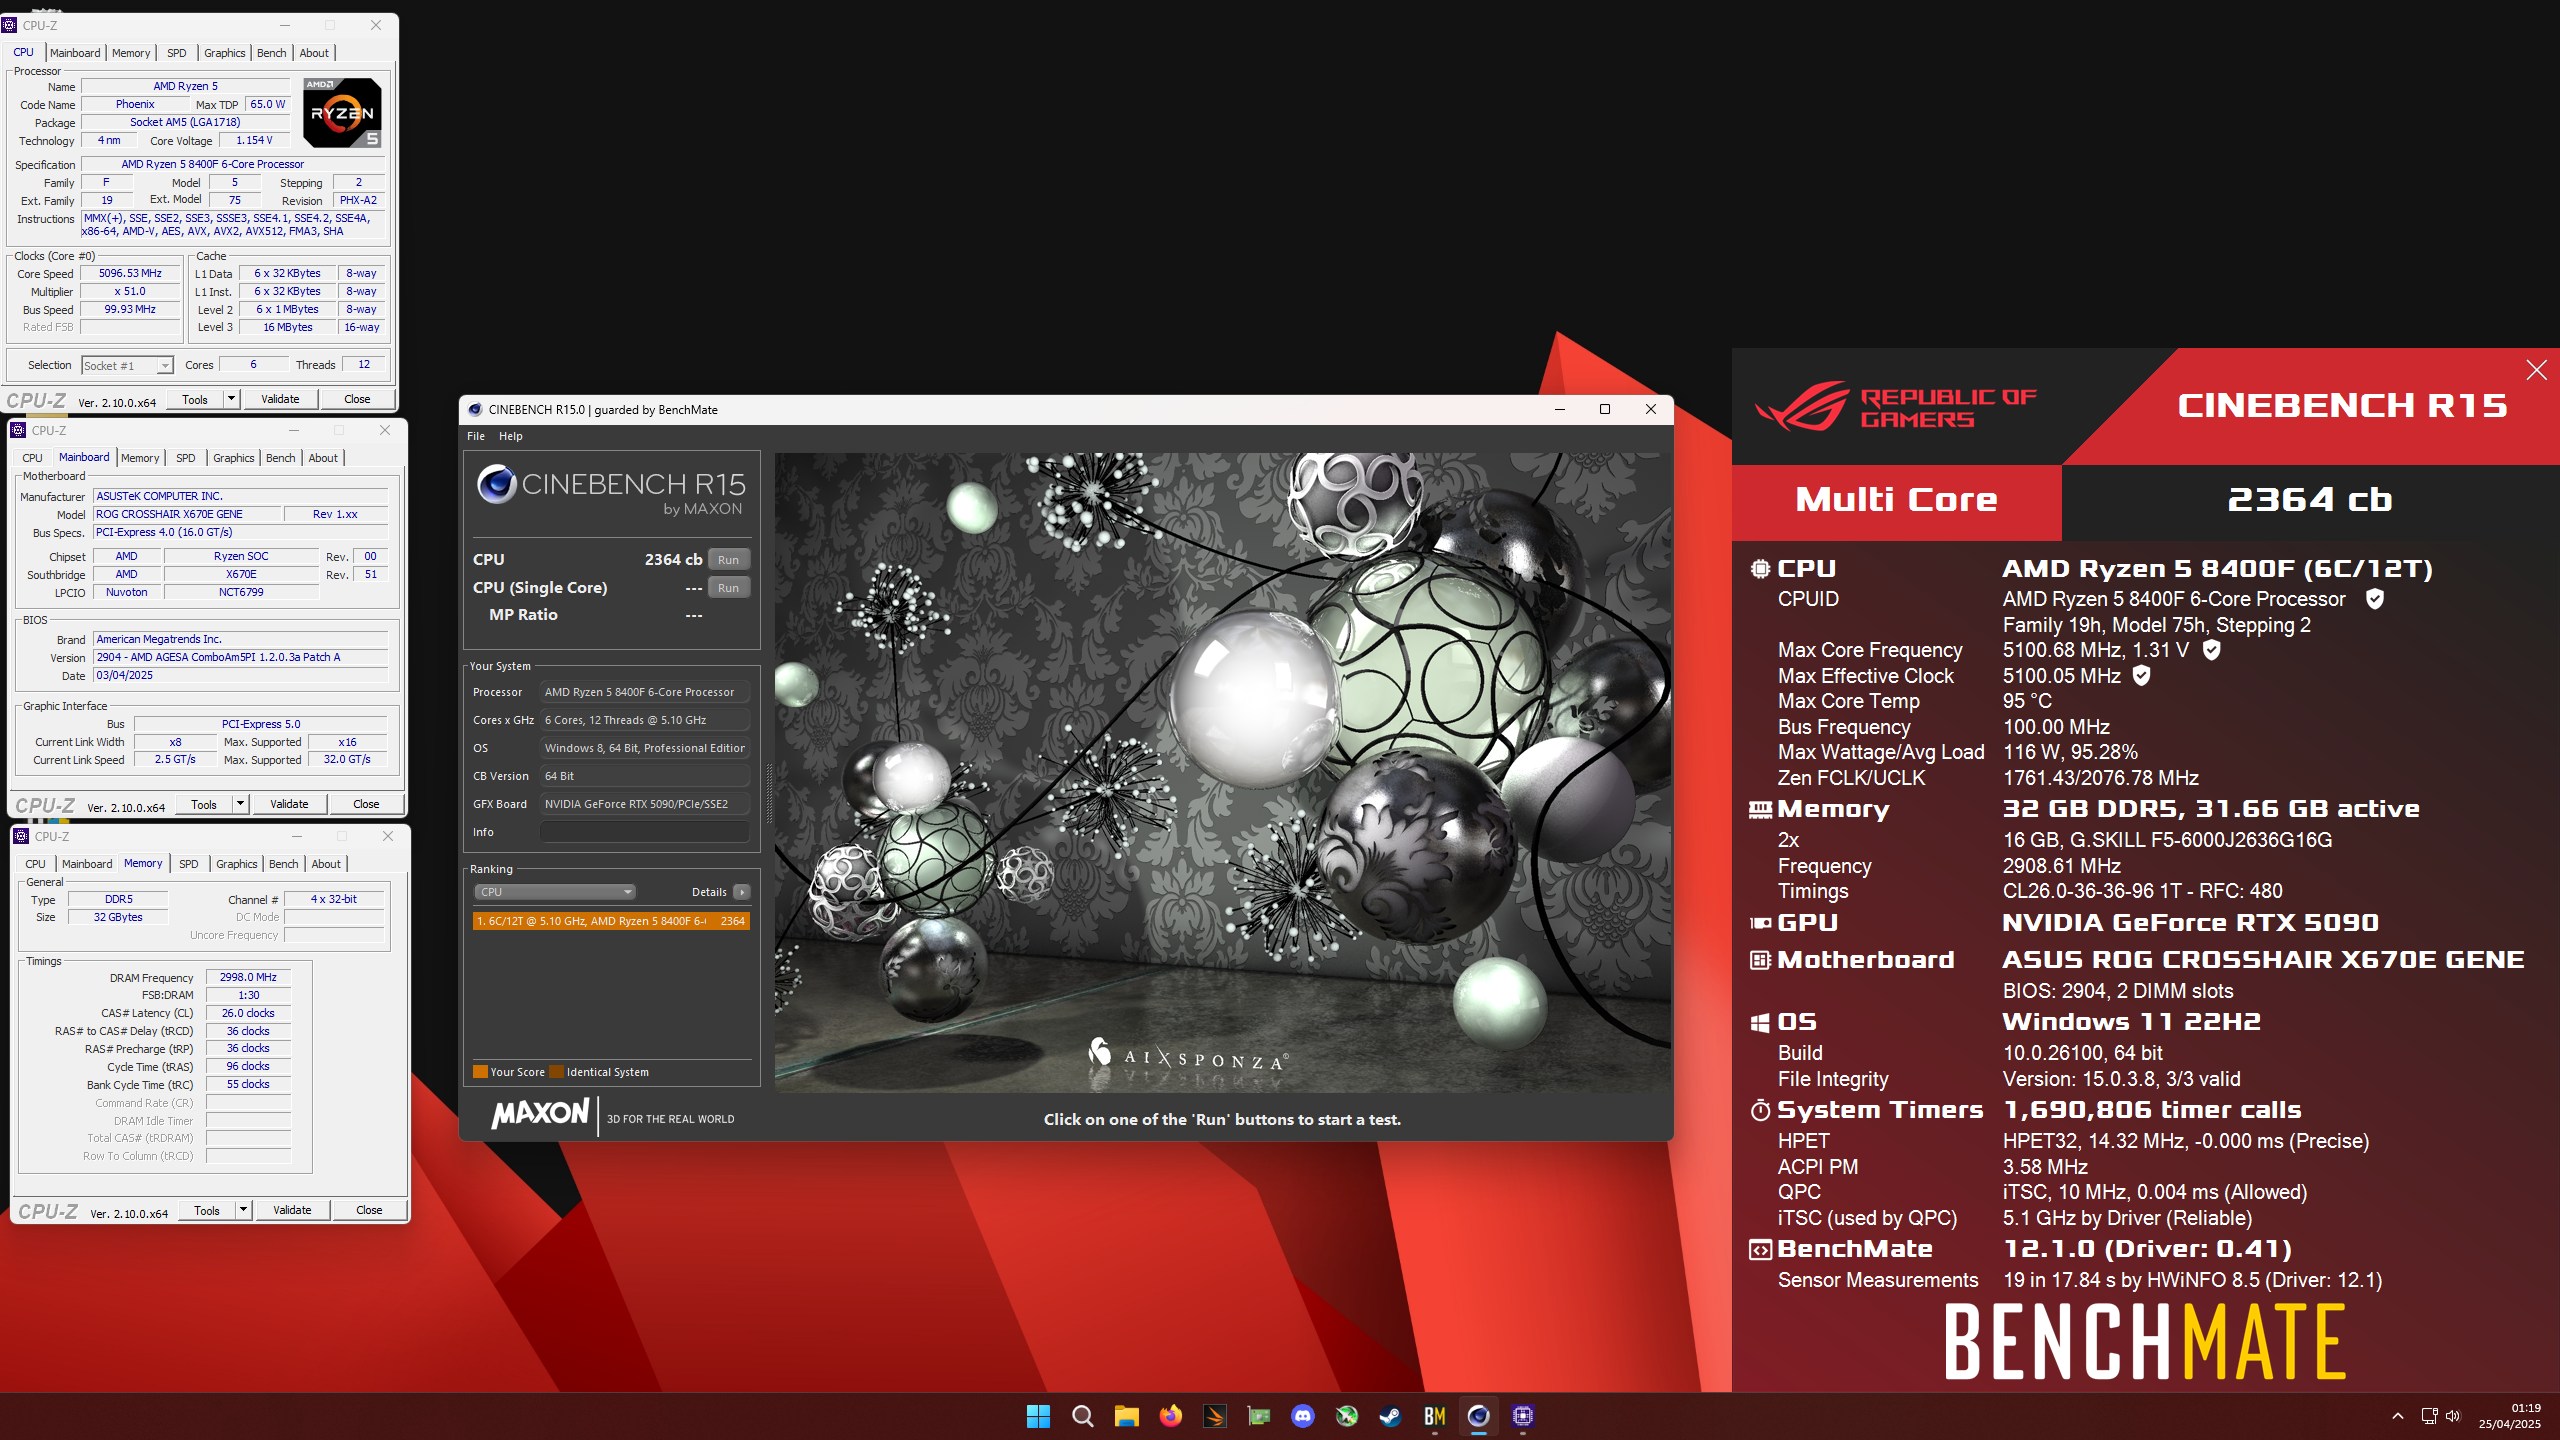Close the BenchMate result overlay

click(x=2536, y=370)
